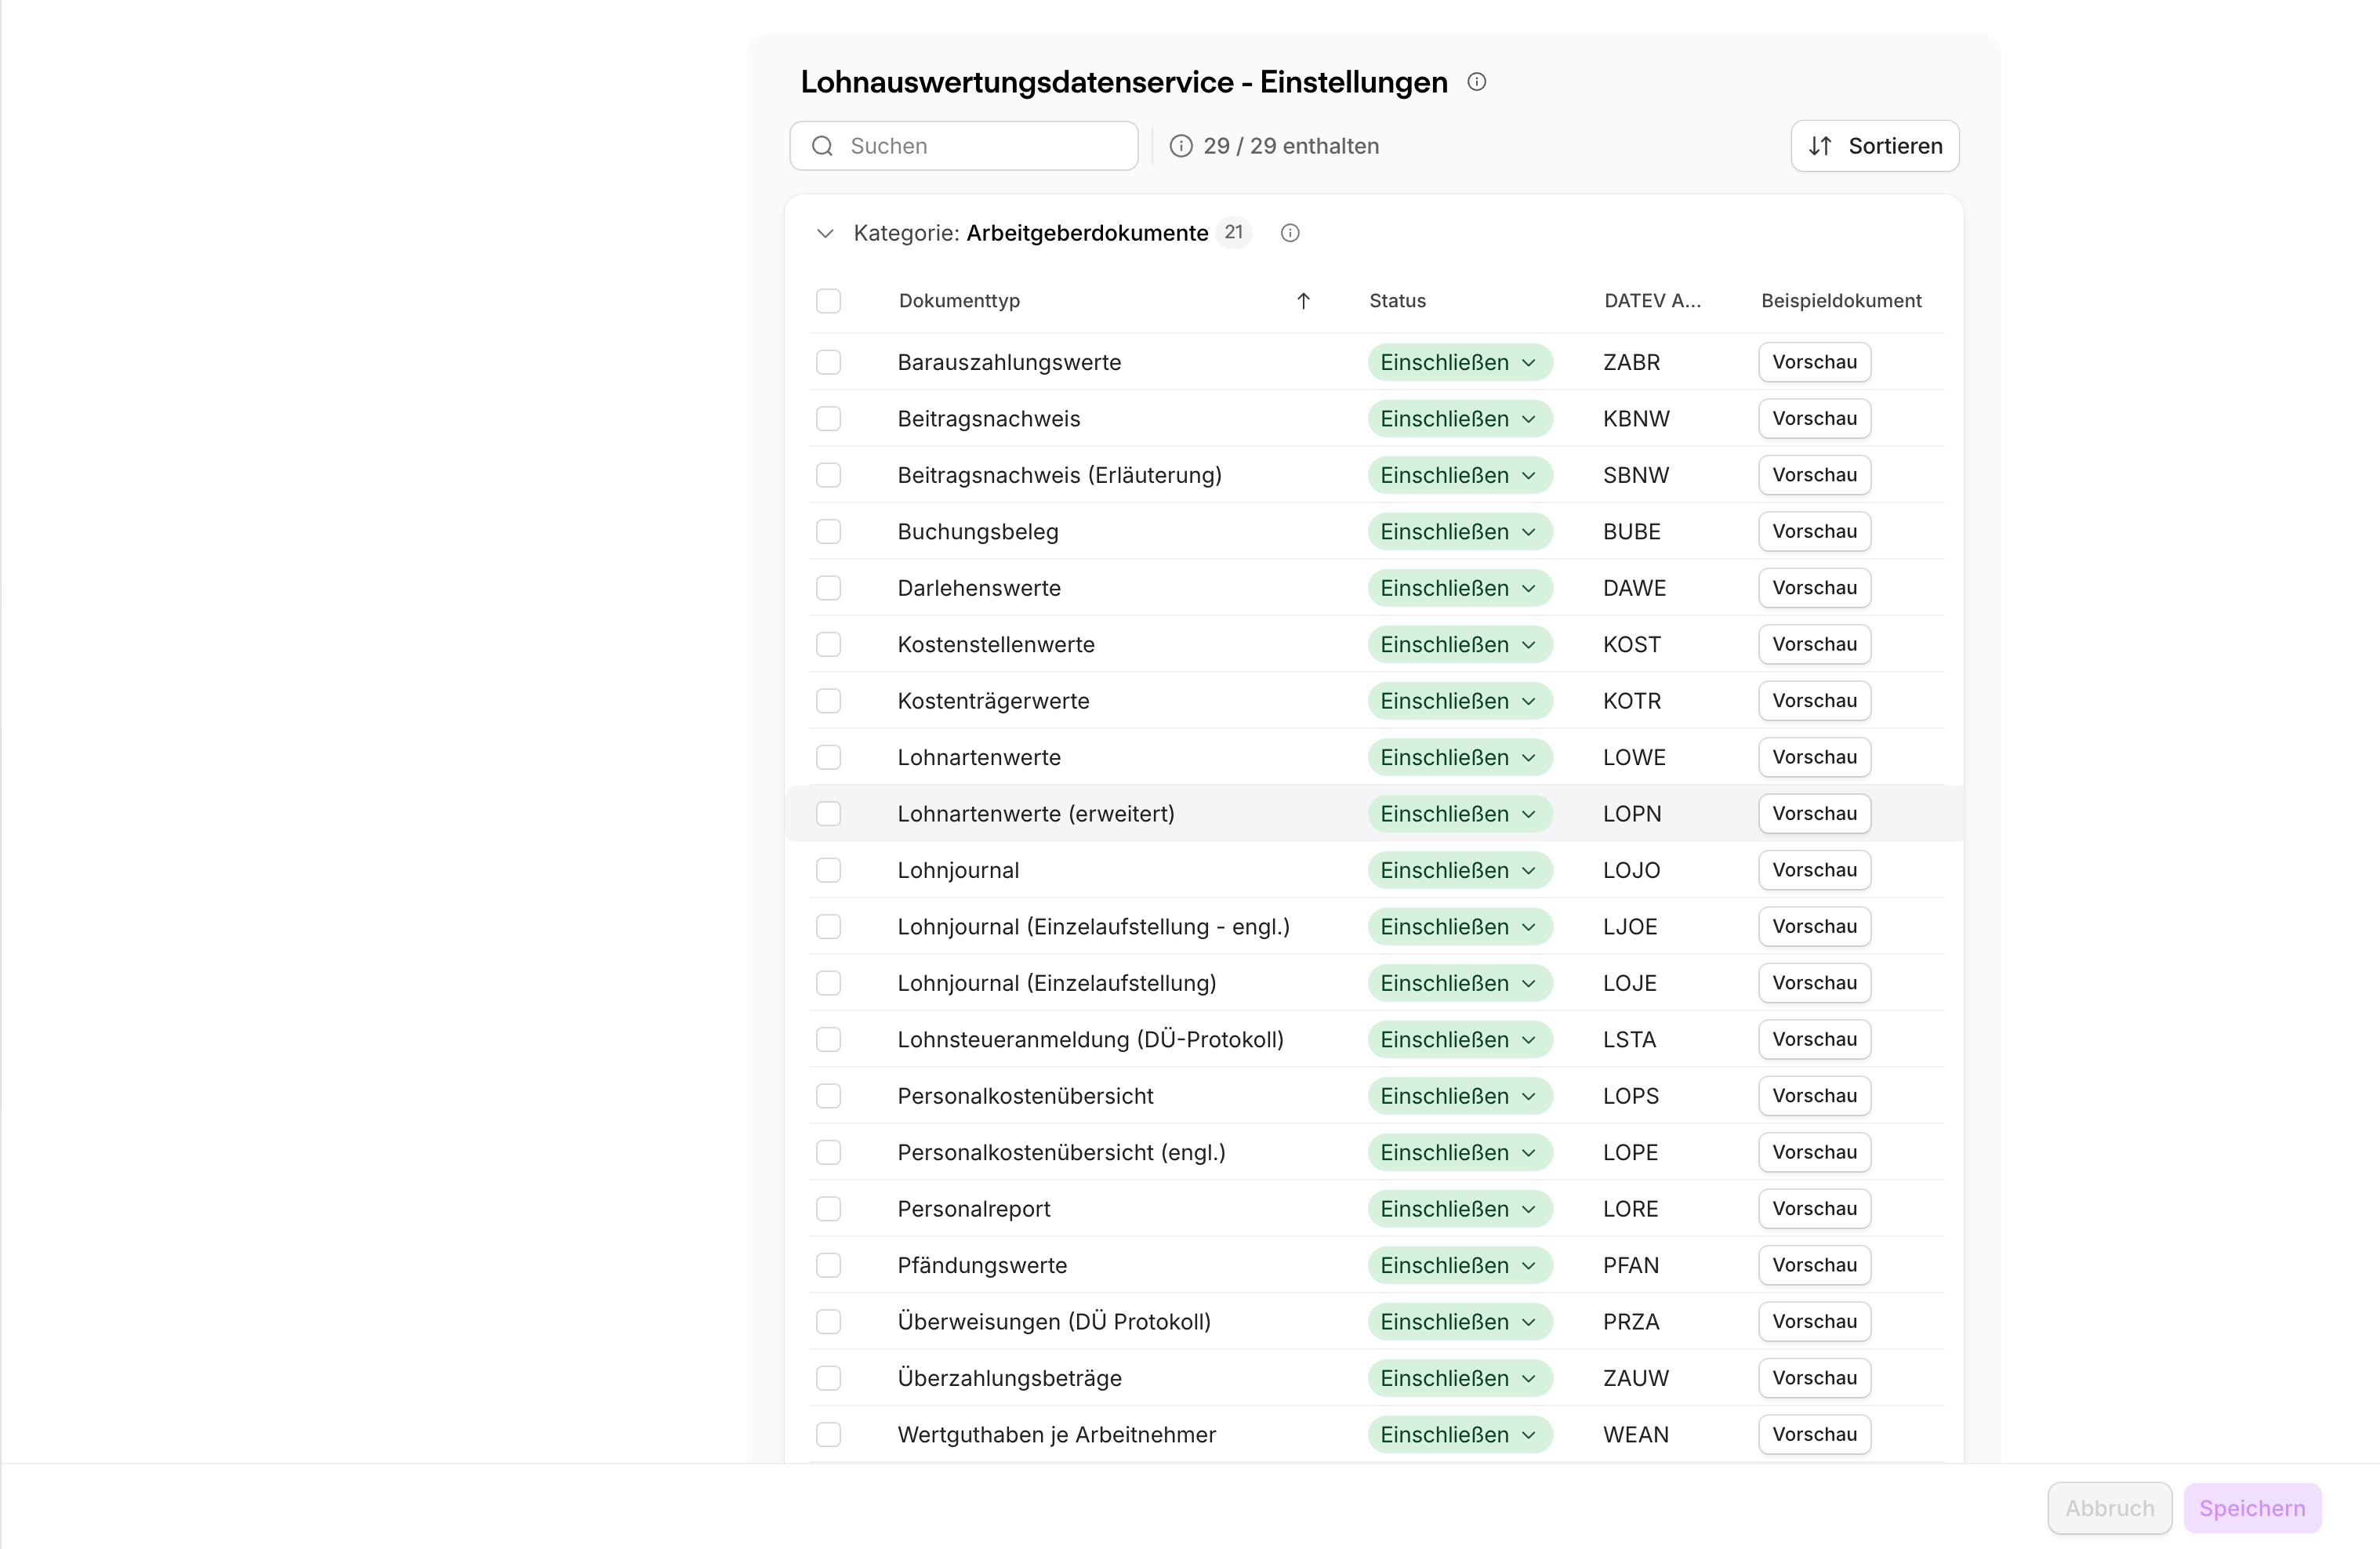The image size is (2380, 1549).
Task: Focus the Suchen search field
Action: (964, 146)
